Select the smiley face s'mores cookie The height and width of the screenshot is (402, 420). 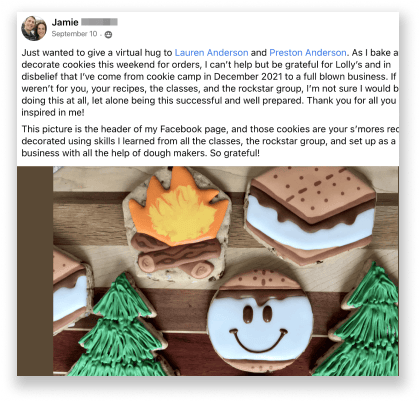point(260,322)
